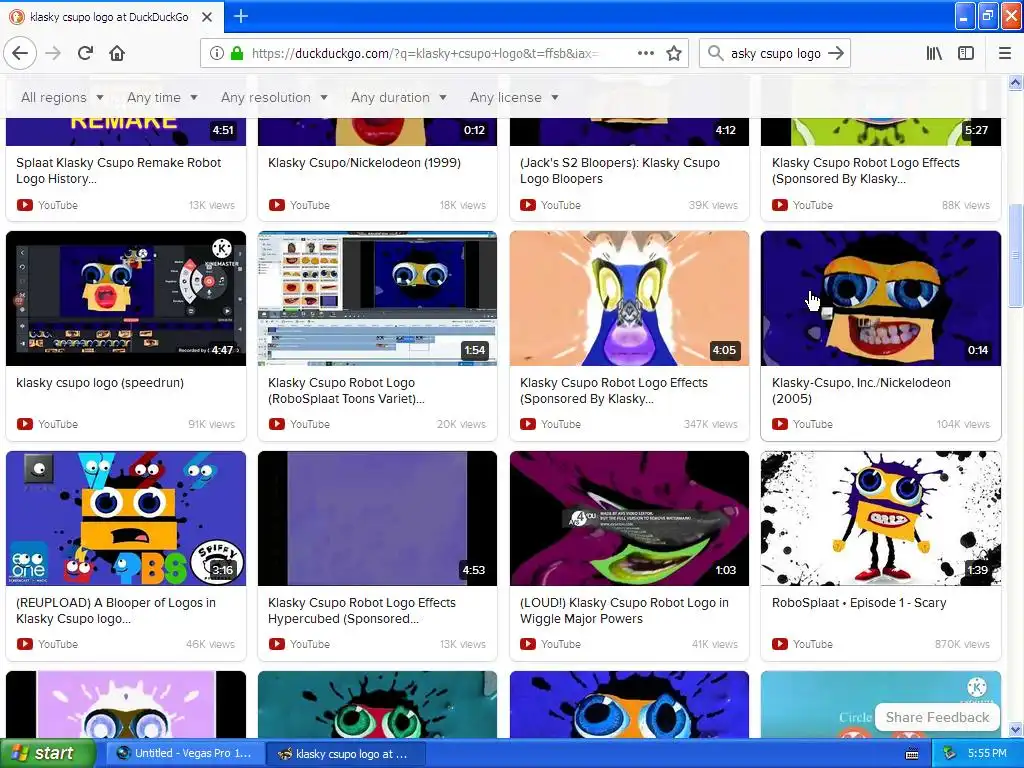
Task: Open Splaat Klasky Csupo Remake Robot video title
Action: tap(118, 170)
